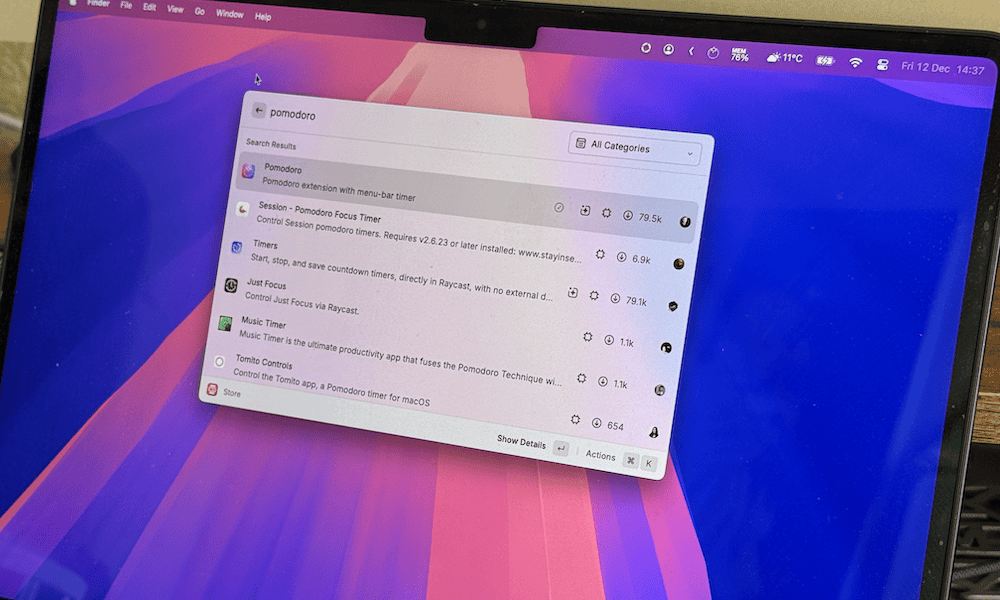Click the Show Details button
This screenshot has width=1000, height=600.
click(x=521, y=442)
